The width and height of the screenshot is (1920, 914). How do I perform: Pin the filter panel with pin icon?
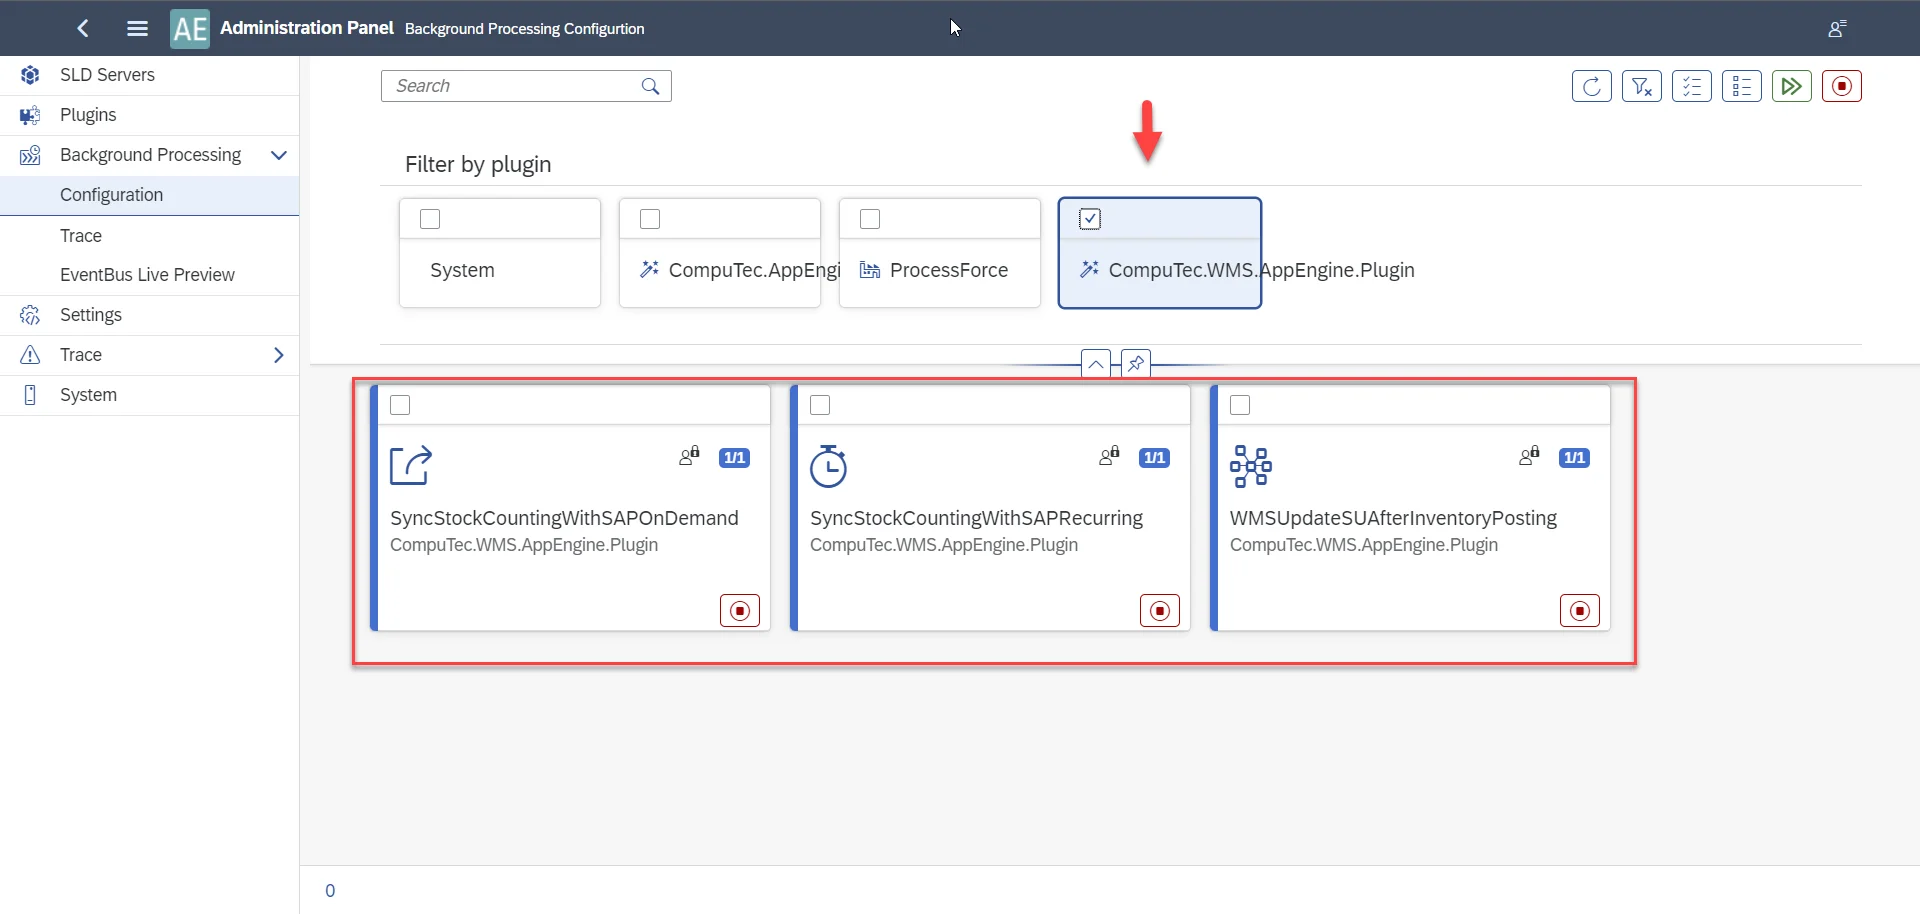(1136, 363)
